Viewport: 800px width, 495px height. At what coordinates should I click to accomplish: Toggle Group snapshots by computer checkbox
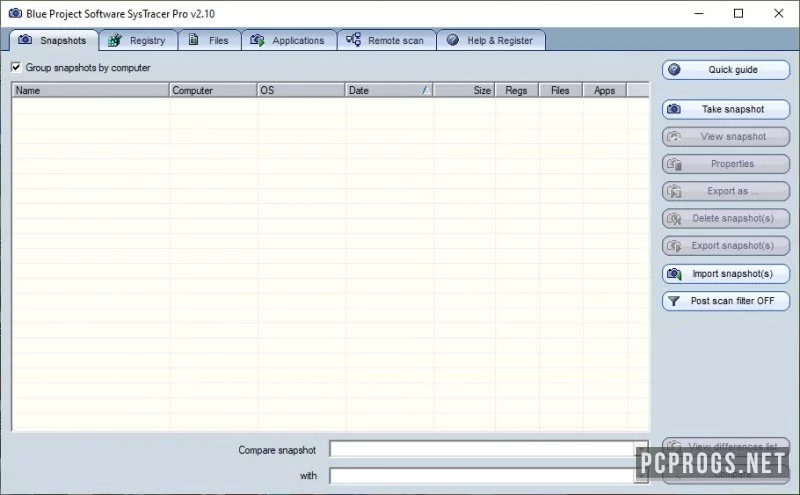[16, 67]
